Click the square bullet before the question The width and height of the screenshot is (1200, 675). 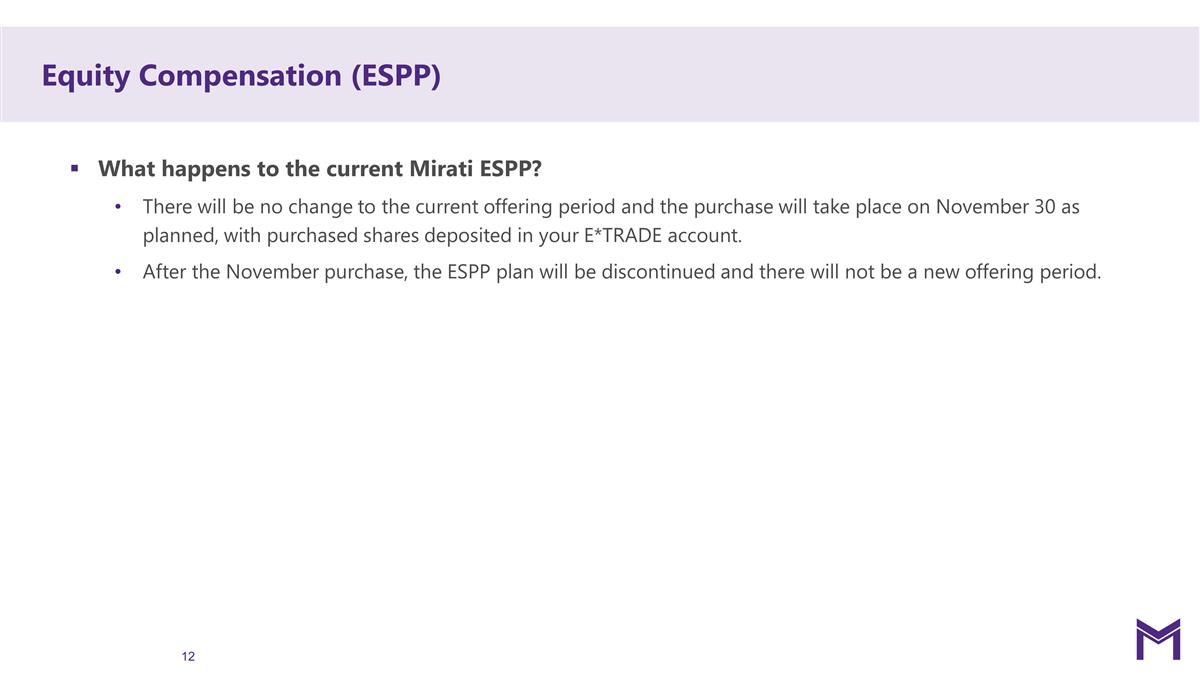pyautogui.click(x=74, y=168)
